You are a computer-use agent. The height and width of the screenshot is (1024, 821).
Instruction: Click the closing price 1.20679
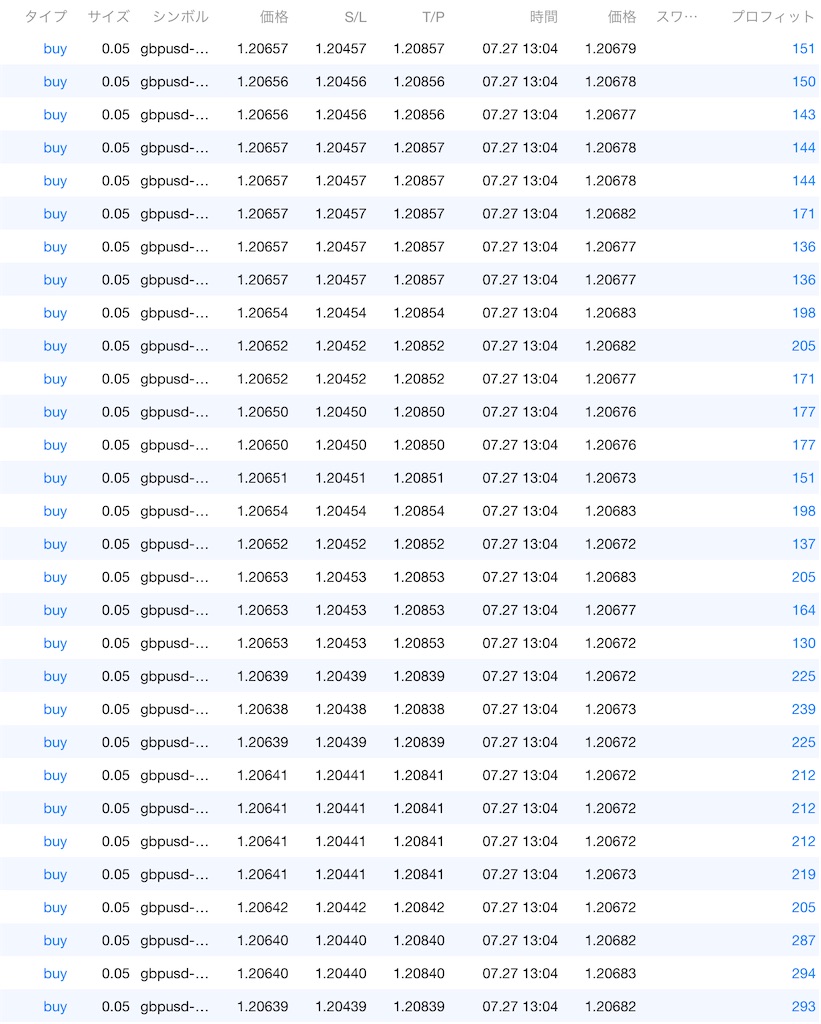[610, 48]
